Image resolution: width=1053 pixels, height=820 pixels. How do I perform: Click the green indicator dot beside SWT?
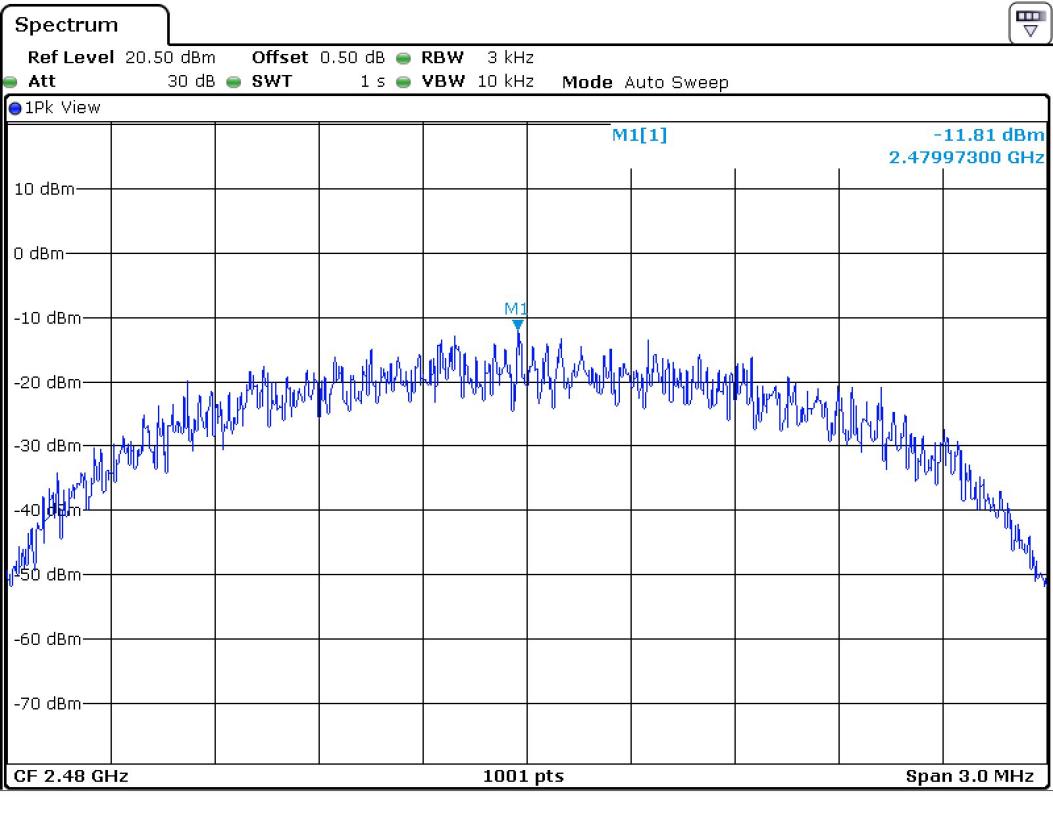coord(234,83)
